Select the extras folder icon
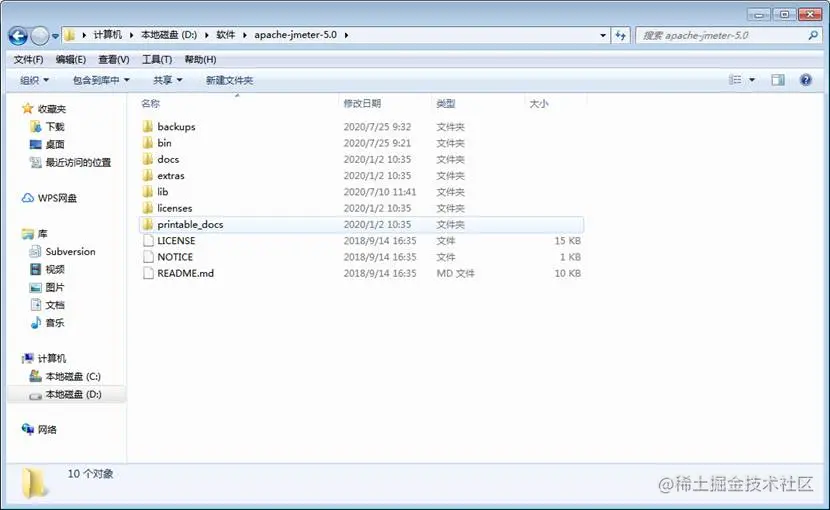This screenshot has width=830, height=510. pyautogui.click(x=148, y=176)
